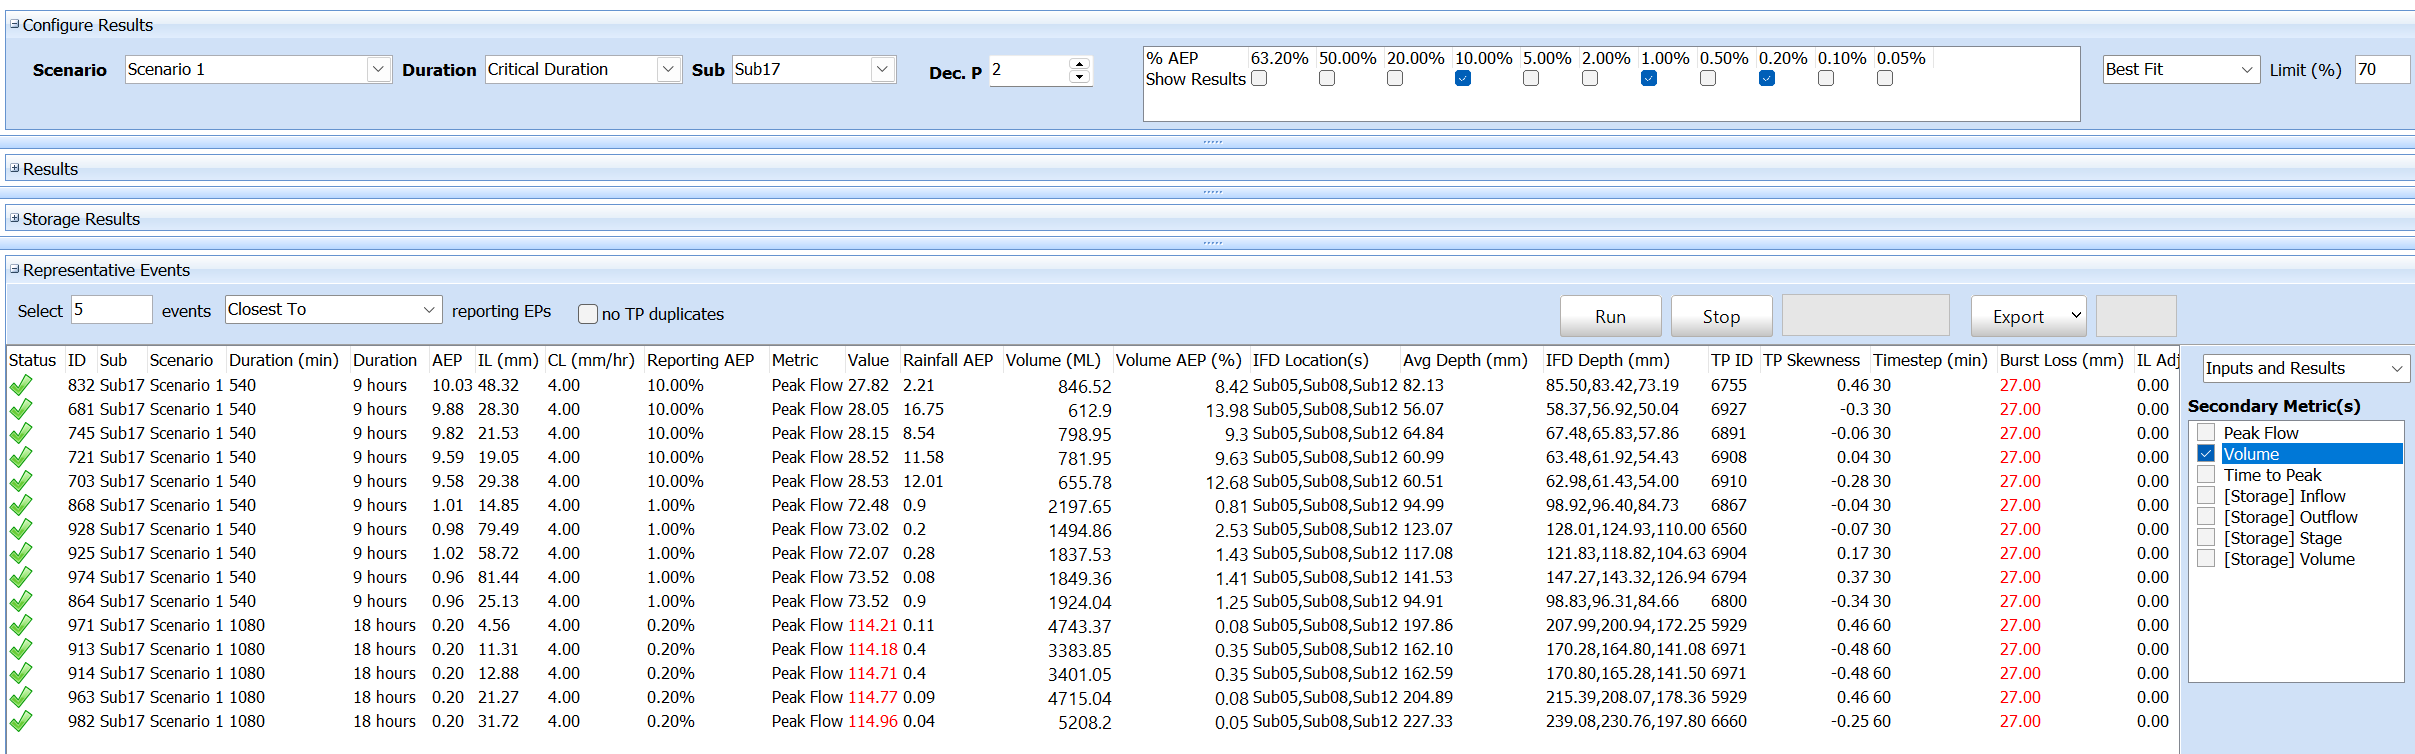Image resolution: width=2415 pixels, height=754 pixels.
Task: Click status checkmark icon for event ID 982
Action: 21,721
